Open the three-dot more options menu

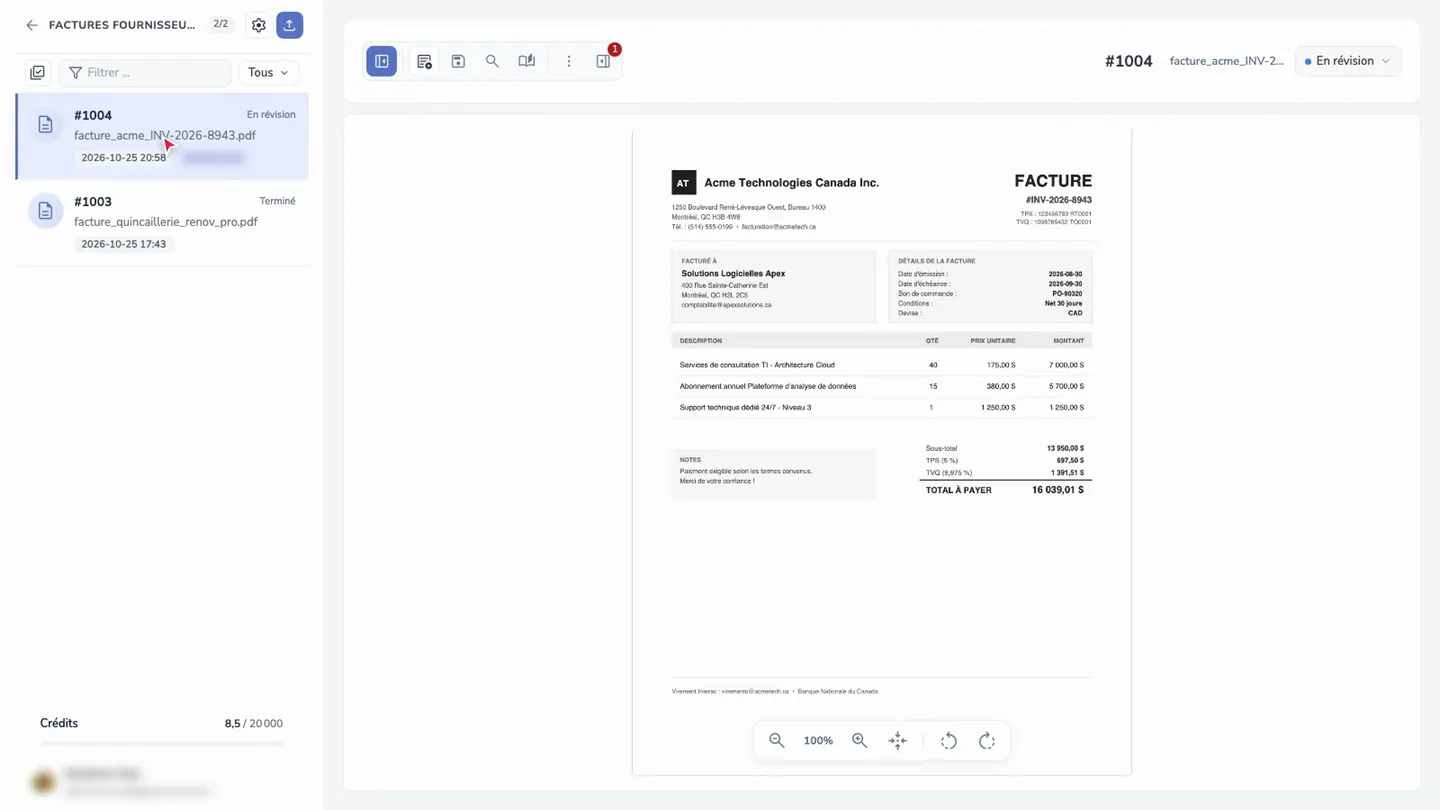click(569, 61)
